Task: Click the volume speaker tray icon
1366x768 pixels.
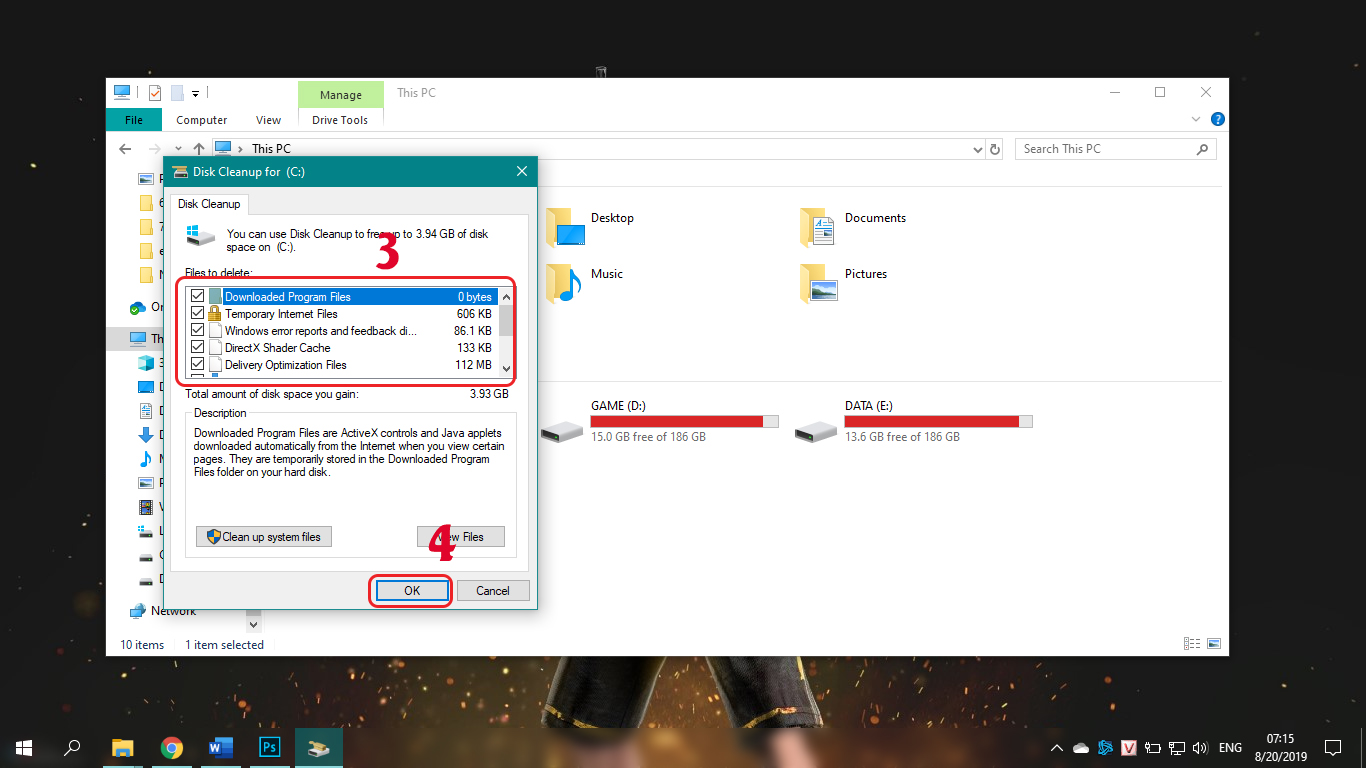Action: [1200, 747]
